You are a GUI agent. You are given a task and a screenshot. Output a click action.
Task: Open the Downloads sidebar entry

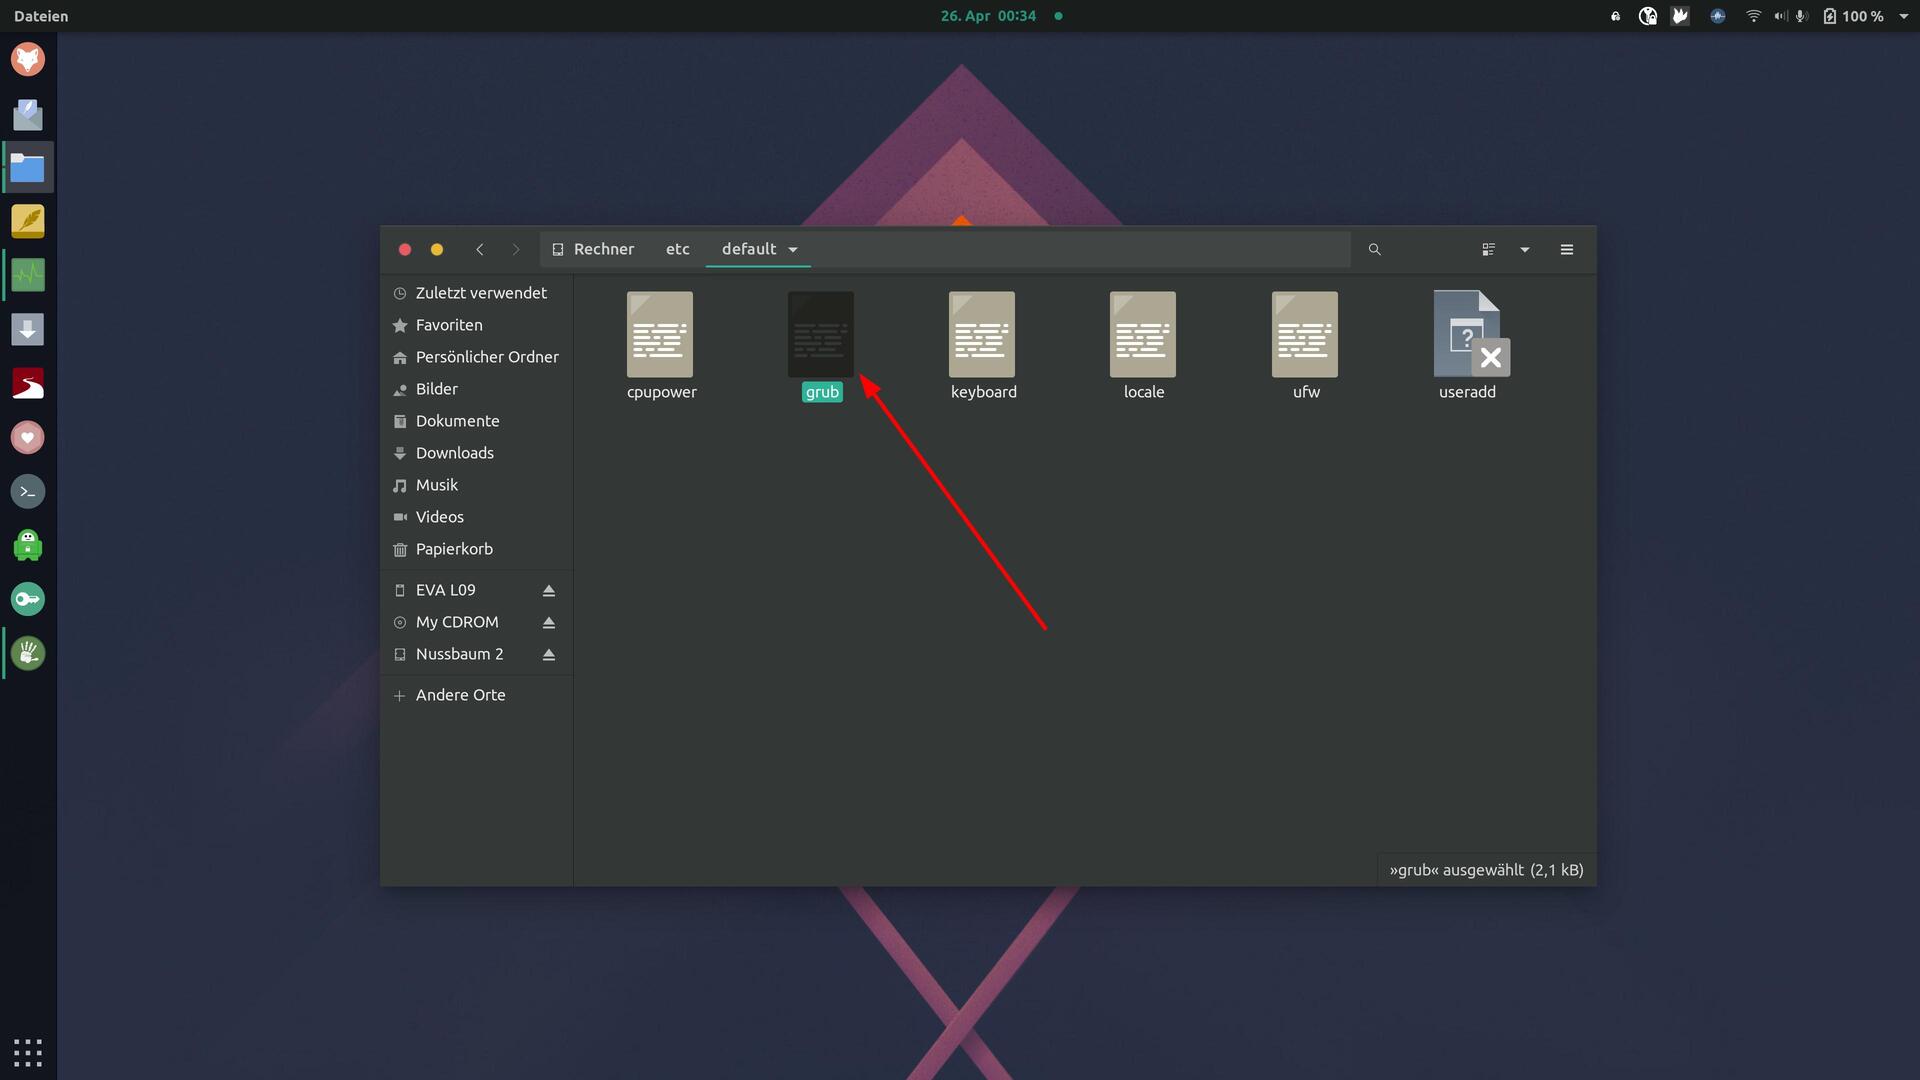(x=454, y=453)
